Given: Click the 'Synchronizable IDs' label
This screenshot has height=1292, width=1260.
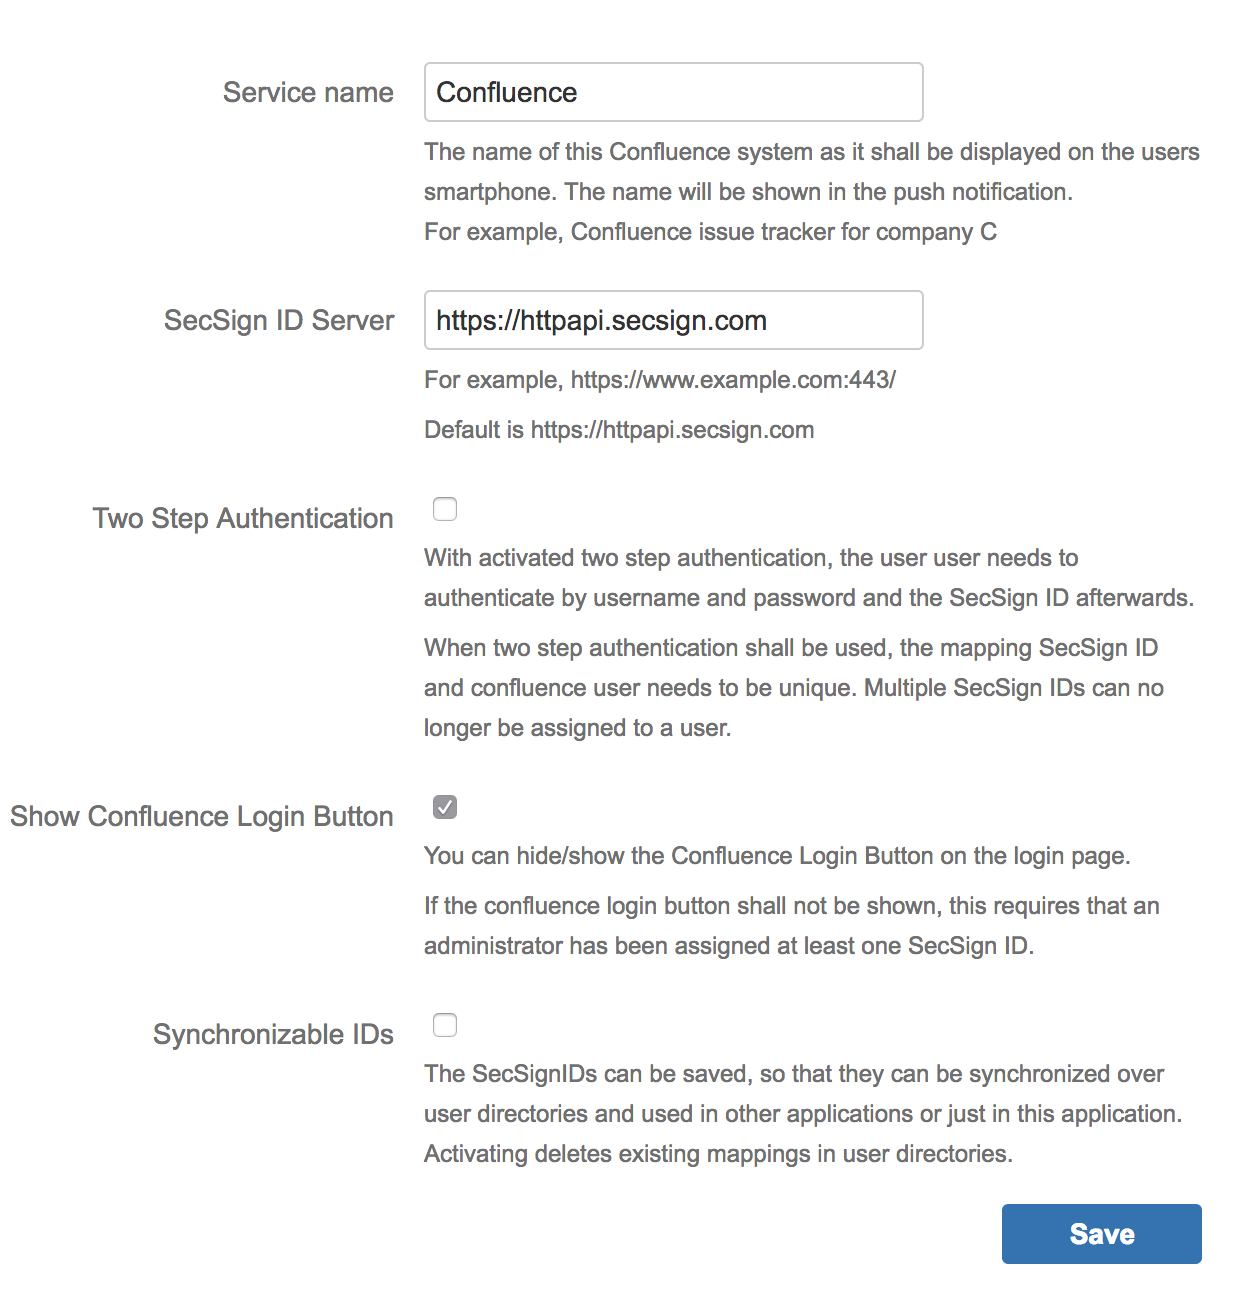Looking at the screenshot, I should tap(273, 1034).
